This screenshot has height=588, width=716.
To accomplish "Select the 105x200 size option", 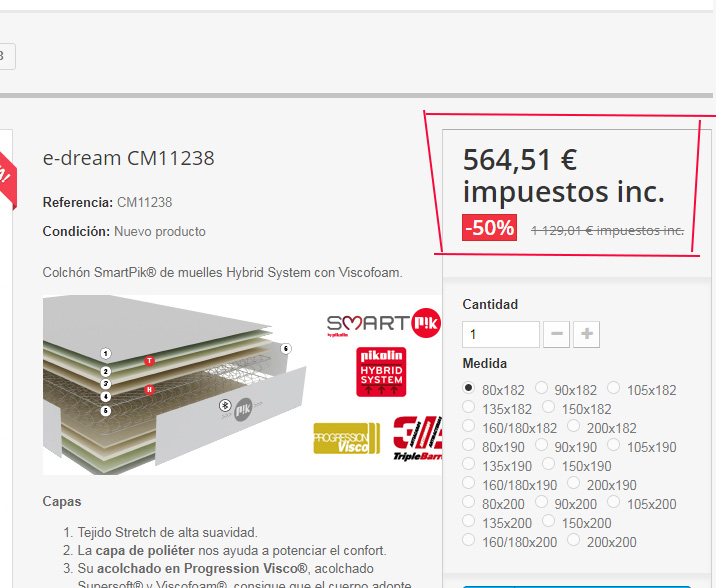I will 614,501.
